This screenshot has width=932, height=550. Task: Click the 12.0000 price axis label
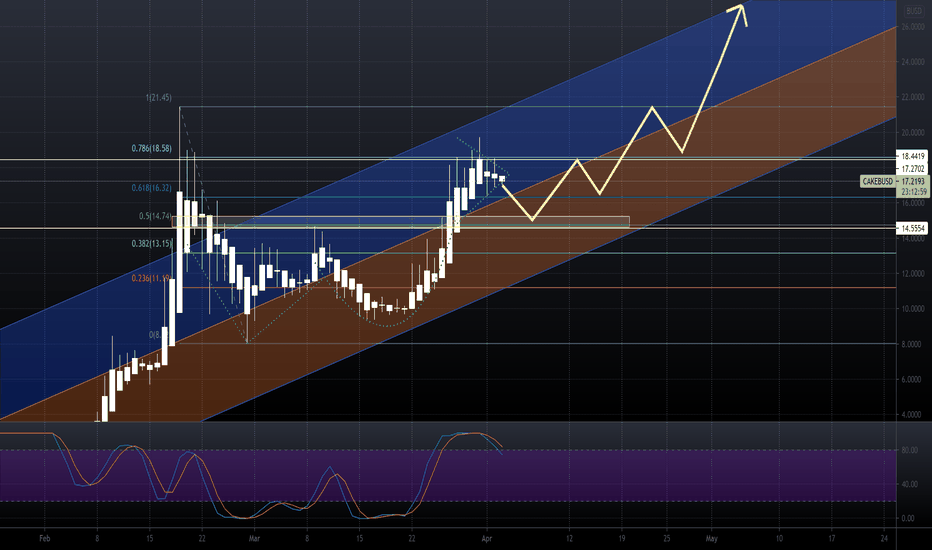[913, 274]
